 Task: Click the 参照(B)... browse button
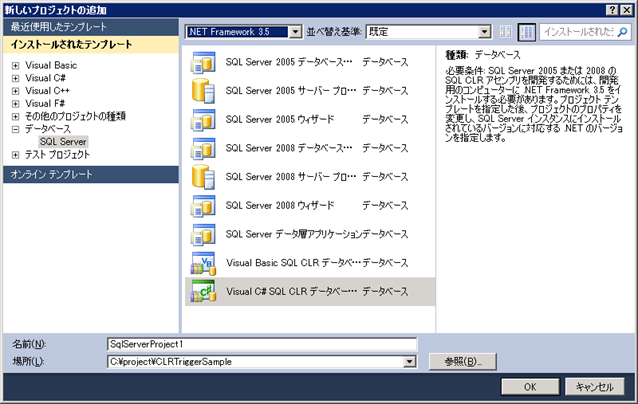point(463,361)
